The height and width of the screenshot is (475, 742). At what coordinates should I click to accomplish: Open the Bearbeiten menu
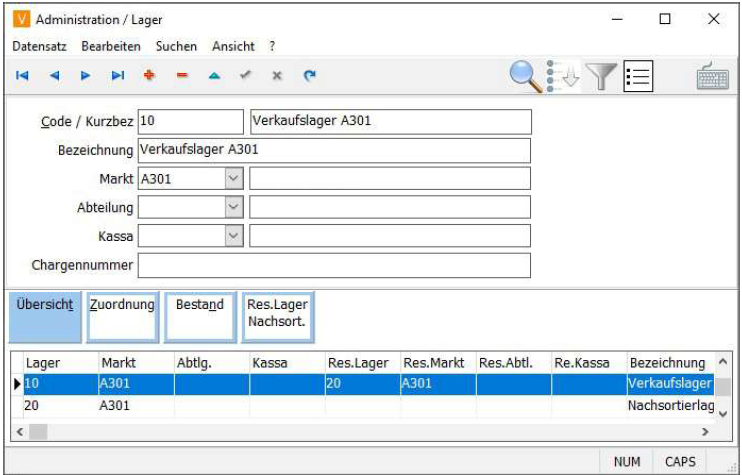pos(112,46)
